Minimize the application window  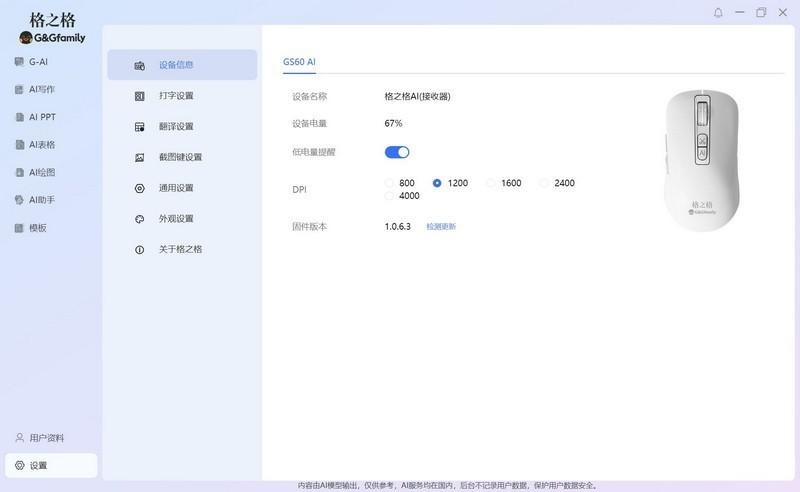[x=740, y=12]
